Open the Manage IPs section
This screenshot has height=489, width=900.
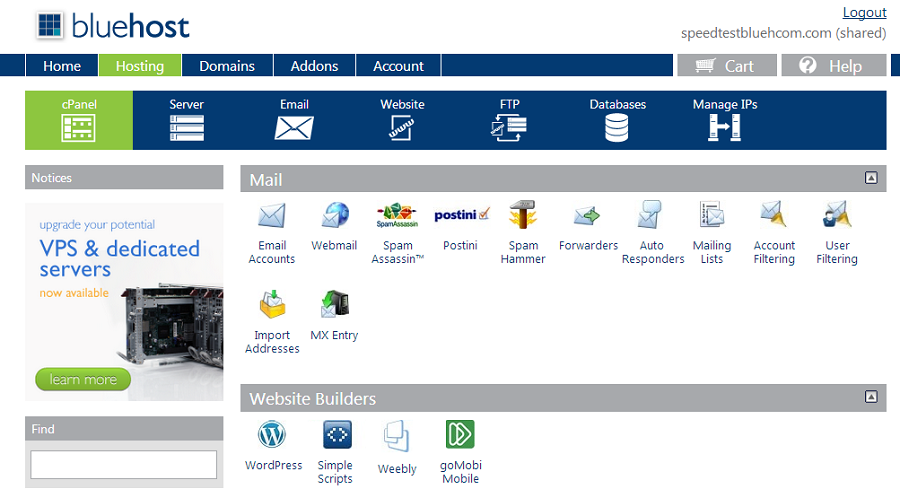click(724, 120)
